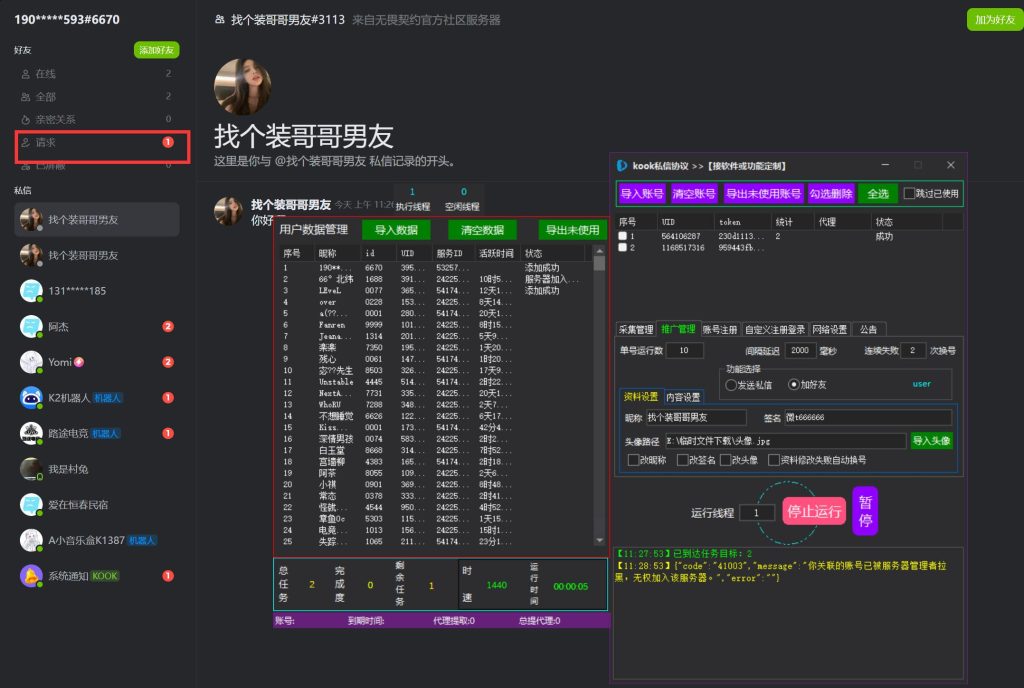Image resolution: width=1024 pixels, height=688 pixels.
Task: Click the 昵称 nickname input field
Action: tap(696, 417)
